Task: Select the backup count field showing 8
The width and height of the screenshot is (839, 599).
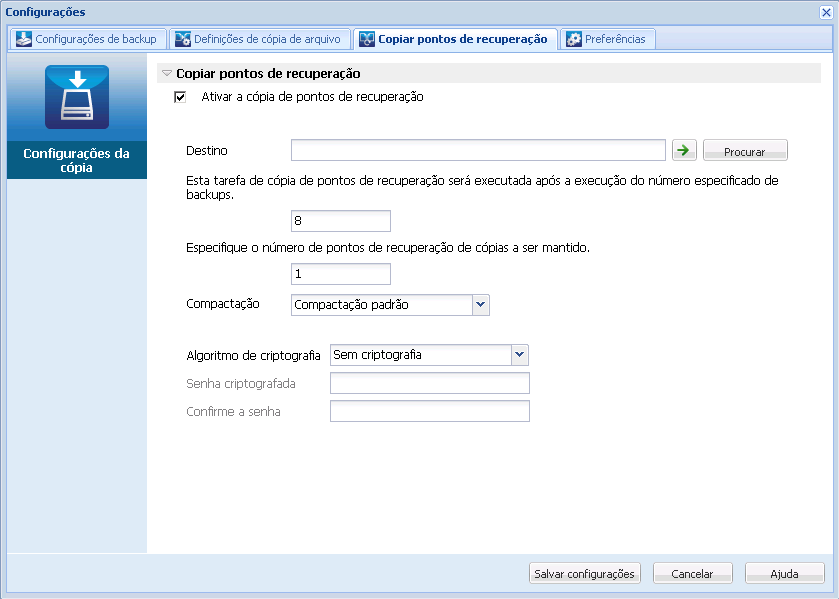Action: point(340,220)
